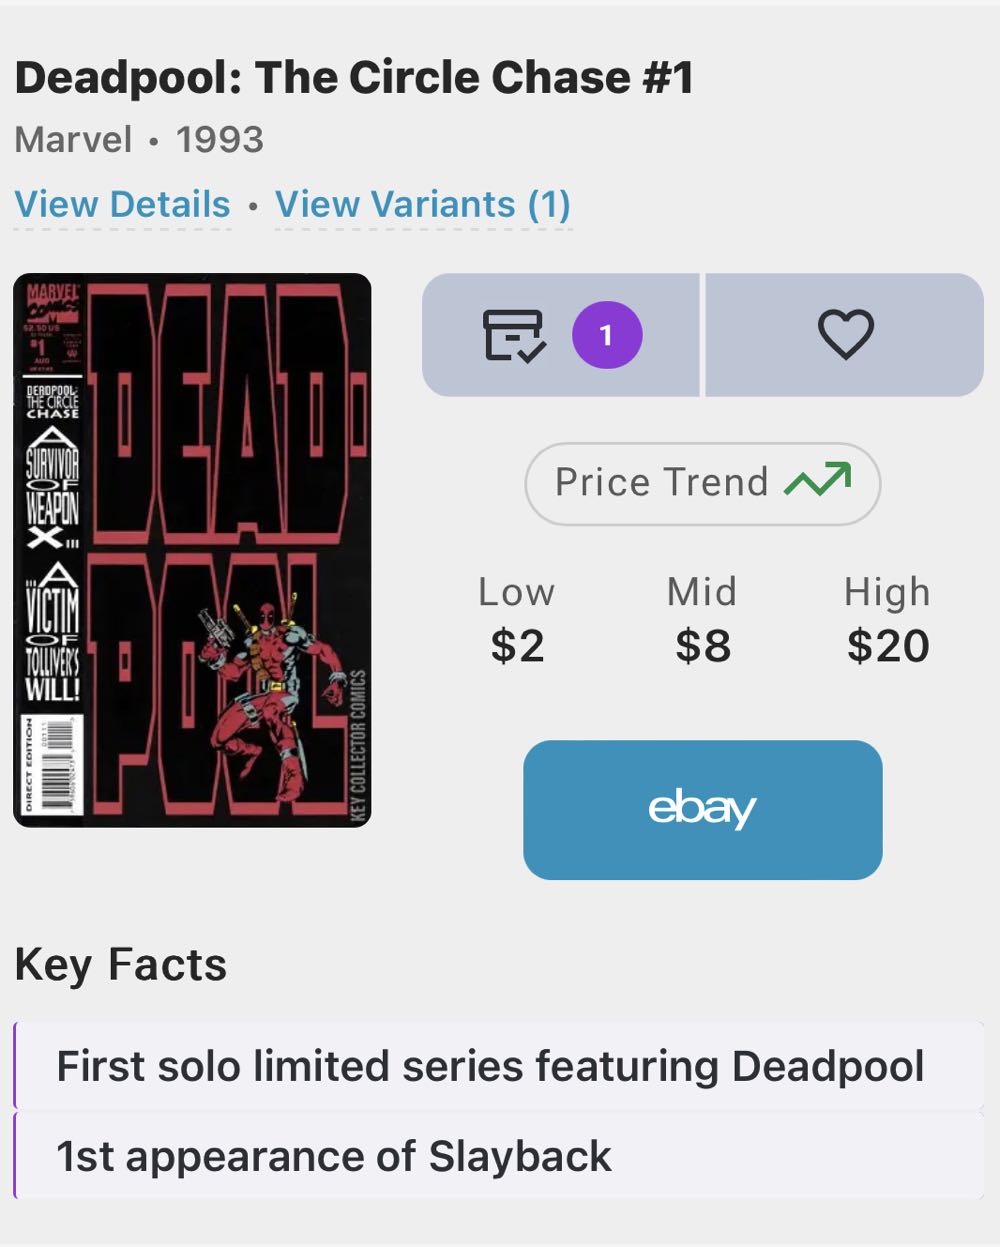Expand View Variants (1)
The width and height of the screenshot is (1000, 1247).
pos(422,204)
